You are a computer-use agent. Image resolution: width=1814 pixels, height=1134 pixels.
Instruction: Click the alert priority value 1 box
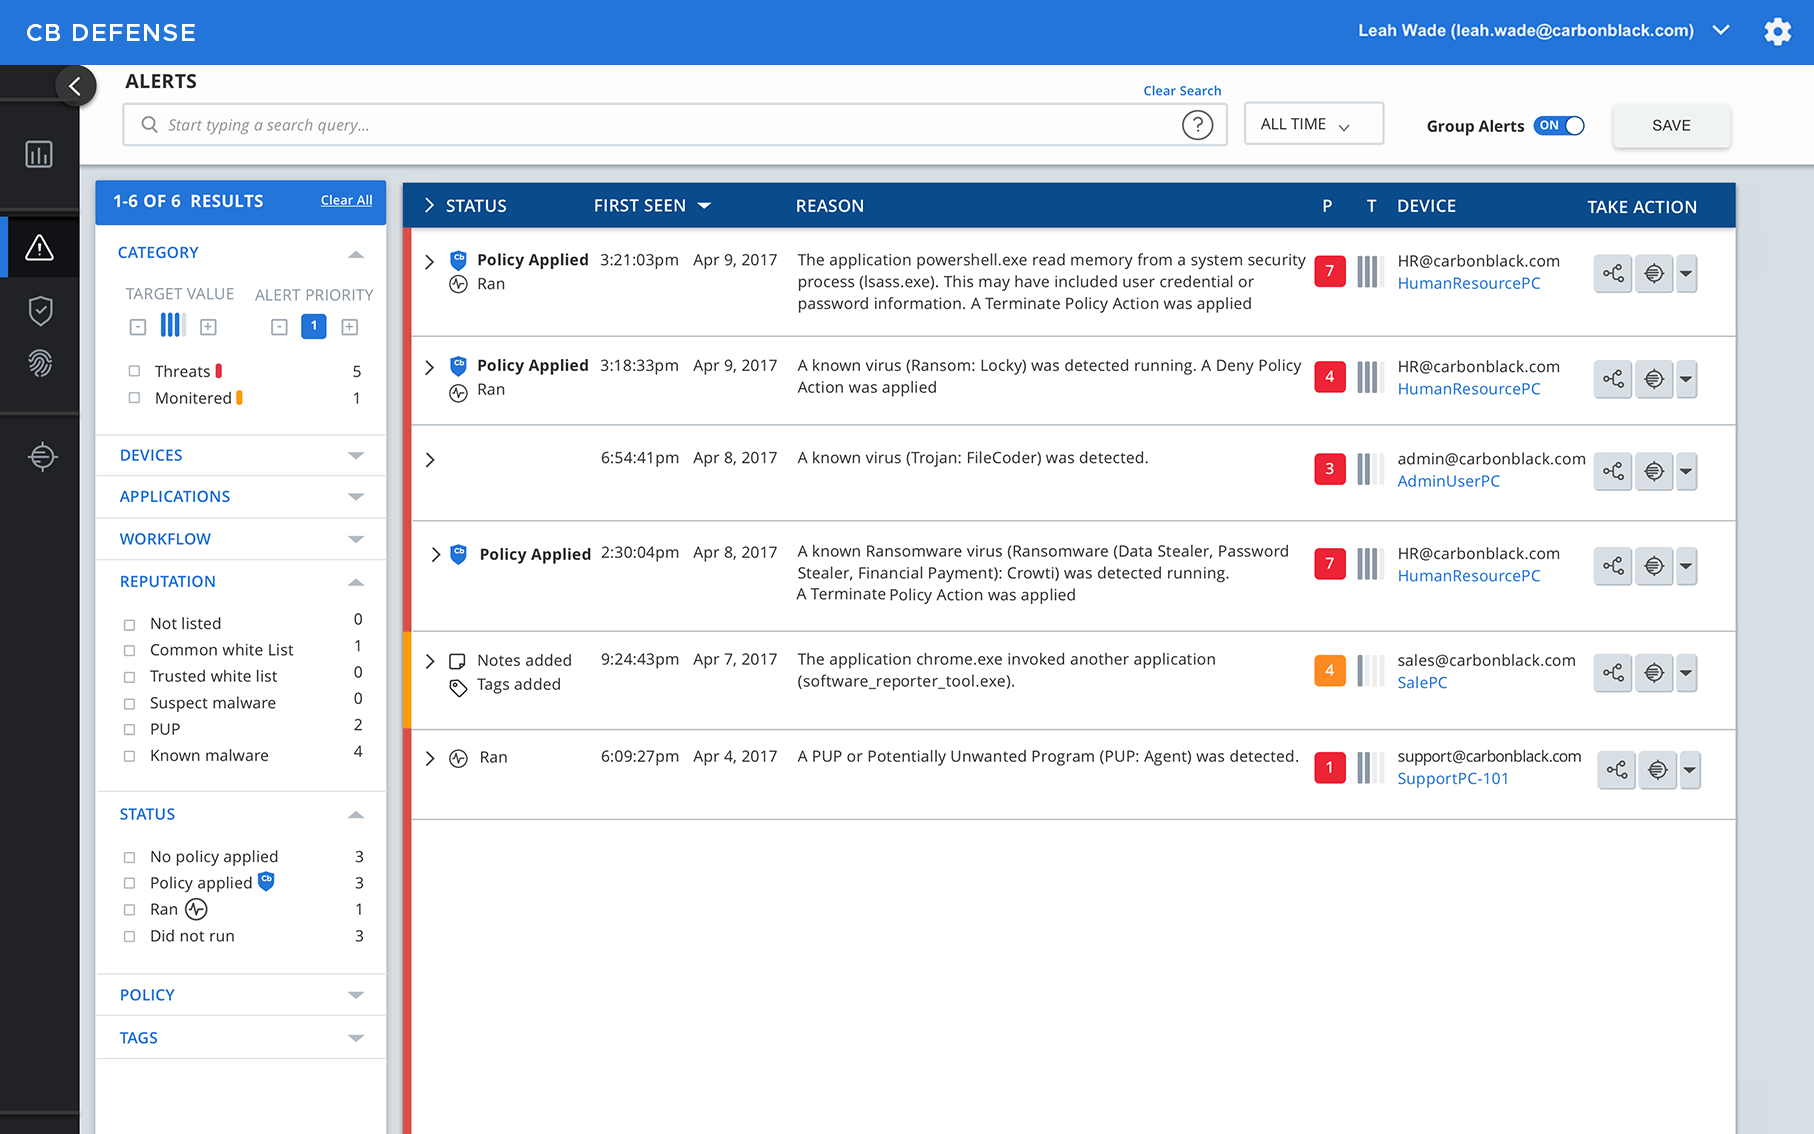[x=314, y=326]
